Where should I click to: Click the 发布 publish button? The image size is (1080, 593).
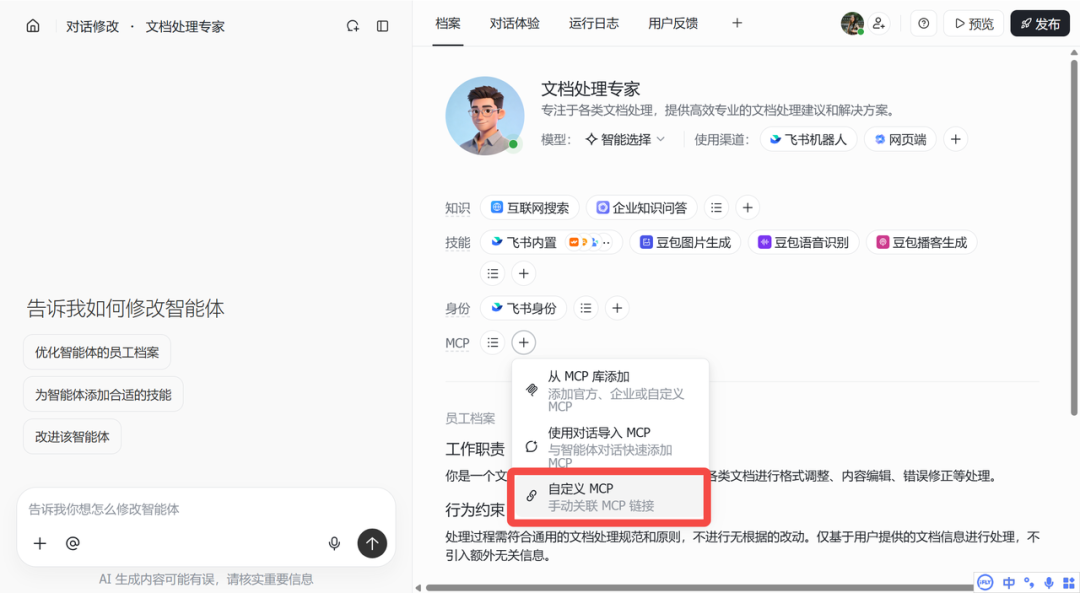click(1040, 23)
